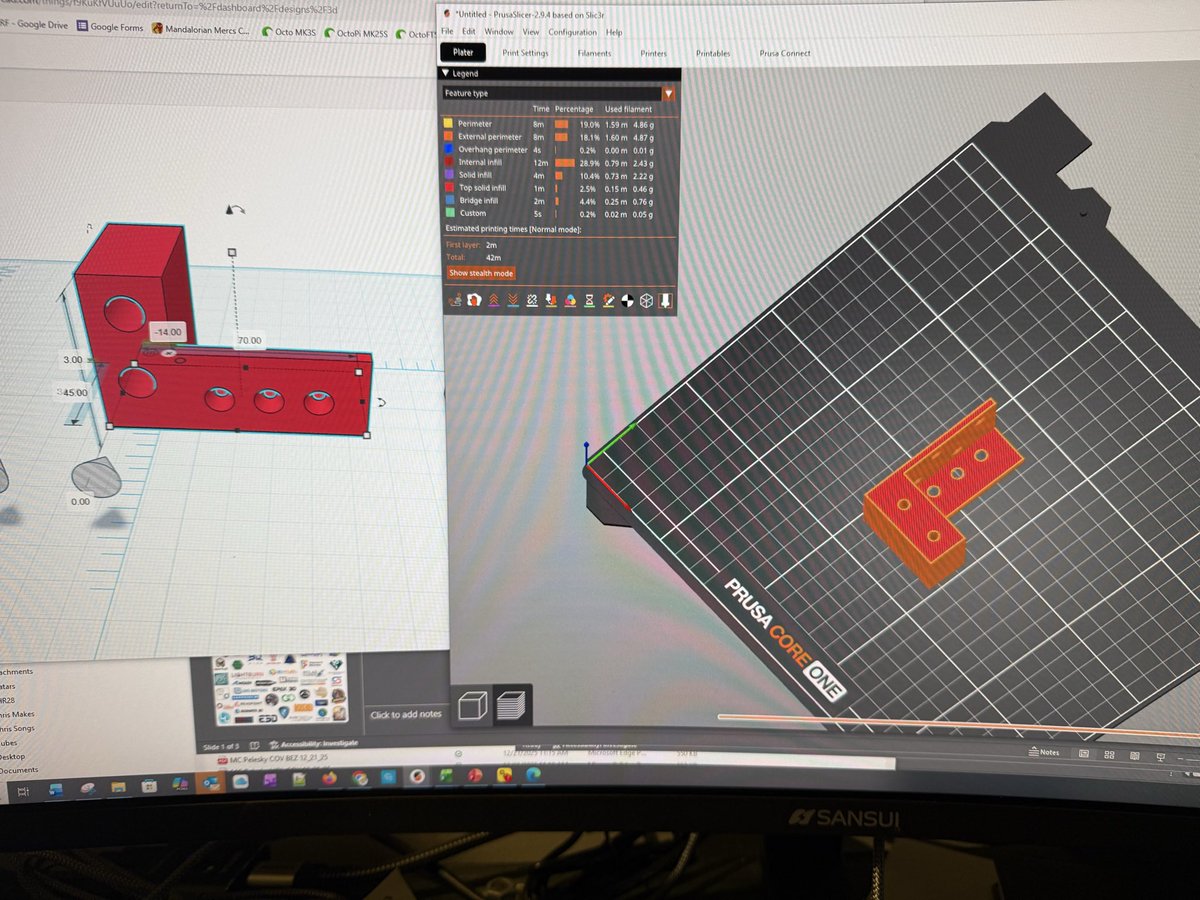1200x900 pixels.
Task: Toggle Shells wireframe cube icon
Action: click(646, 300)
